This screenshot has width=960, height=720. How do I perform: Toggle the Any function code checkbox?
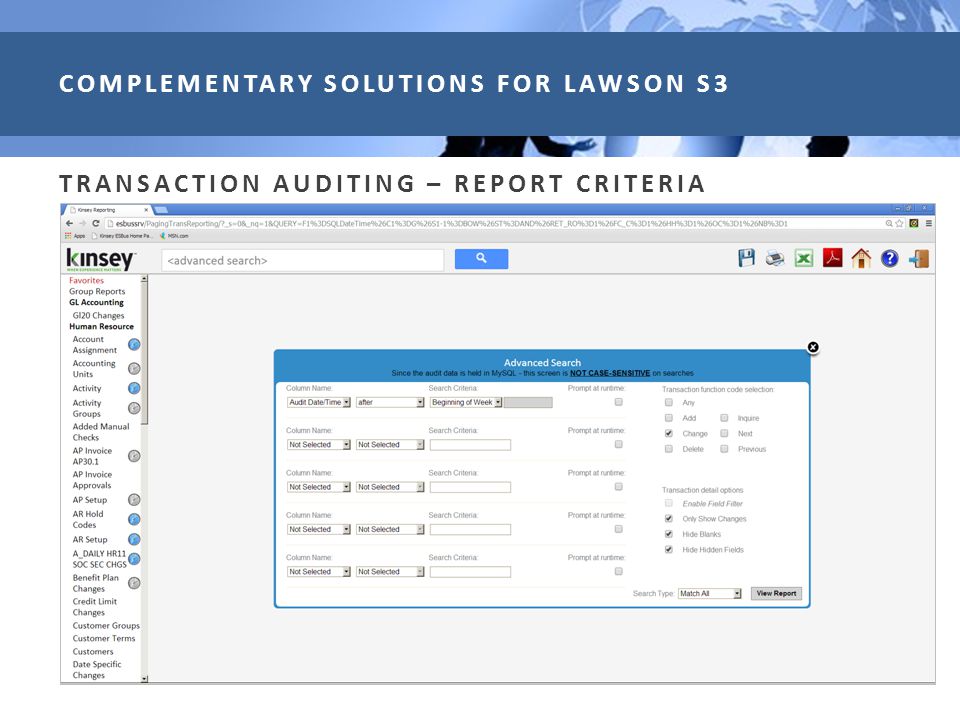point(669,402)
